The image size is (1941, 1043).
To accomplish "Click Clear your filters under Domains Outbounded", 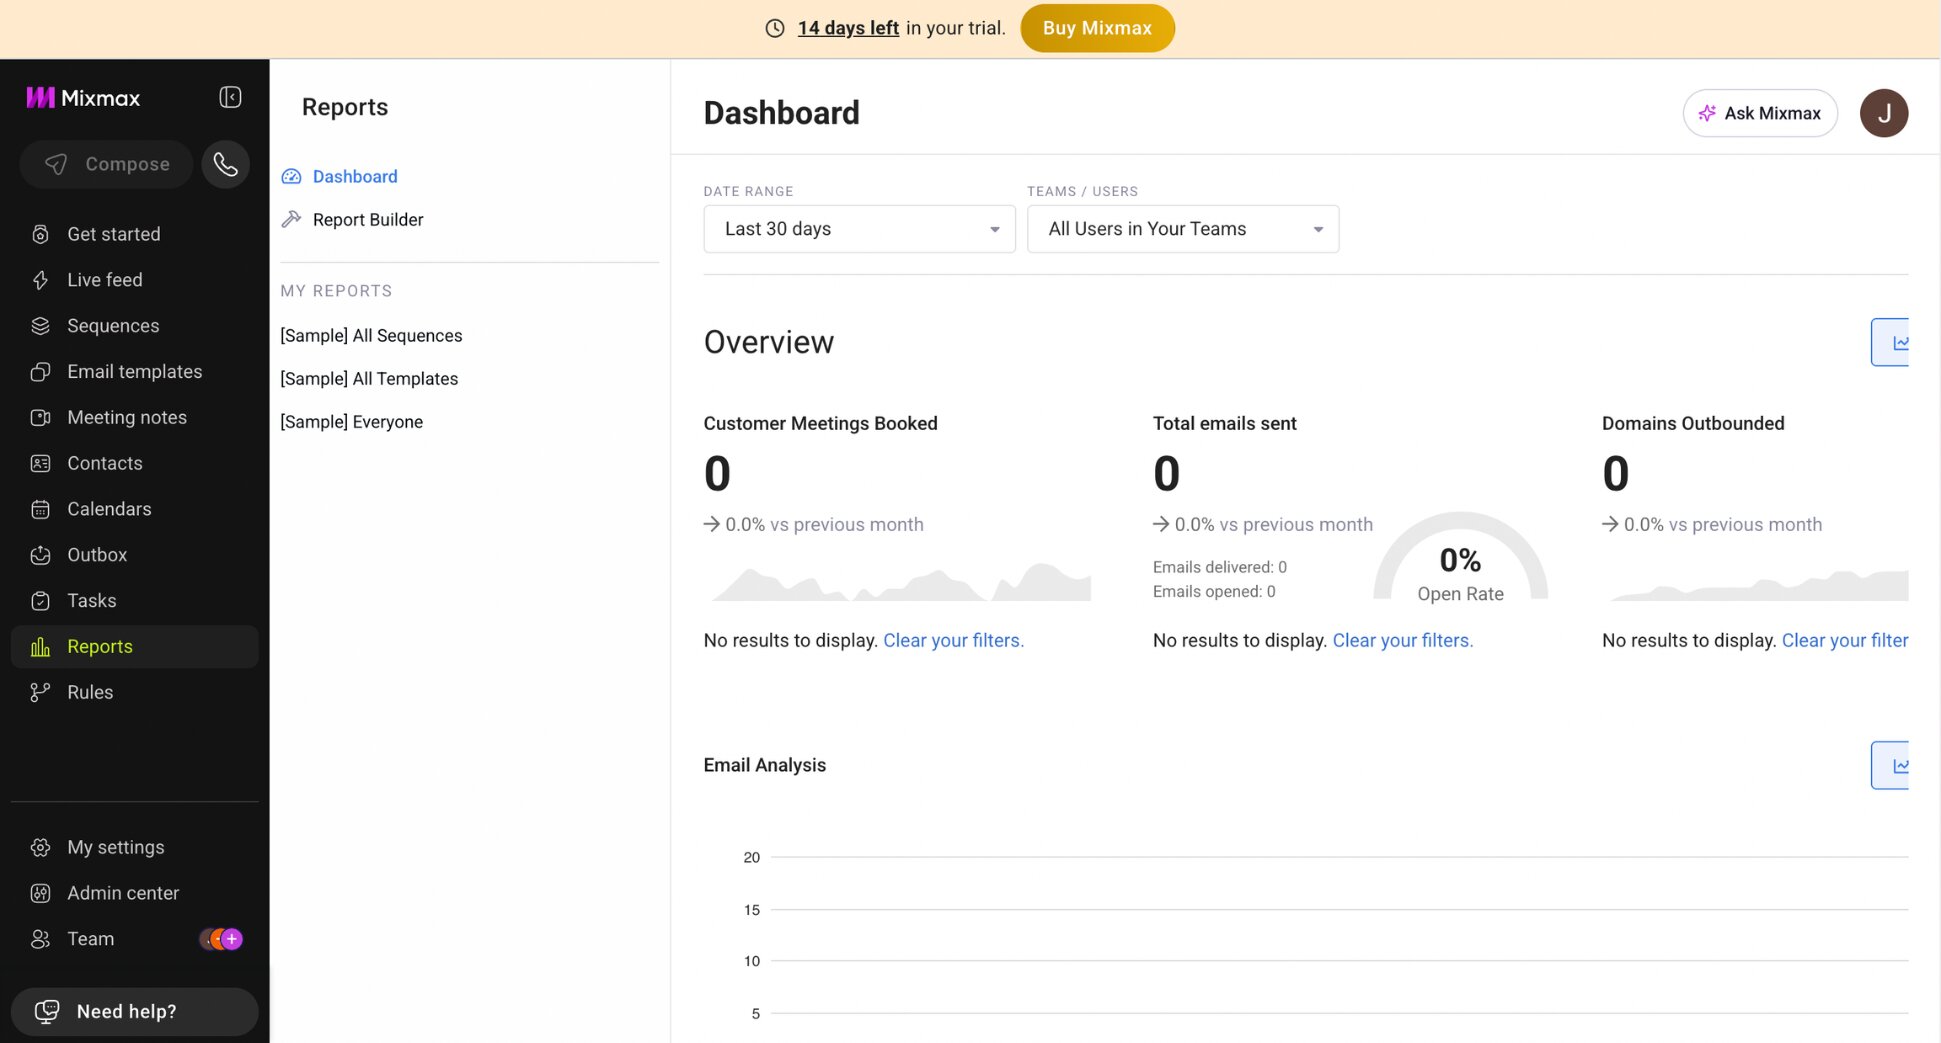I will pyautogui.click(x=1844, y=640).
